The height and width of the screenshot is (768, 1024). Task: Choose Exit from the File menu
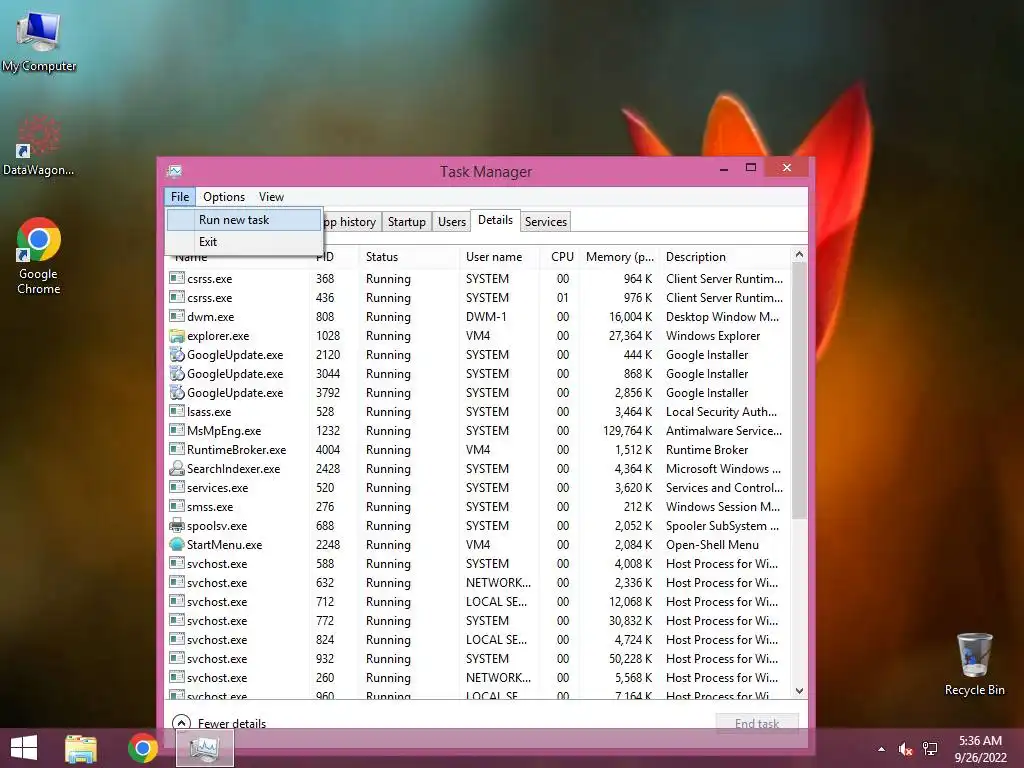pyautogui.click(x=244, y=242)
